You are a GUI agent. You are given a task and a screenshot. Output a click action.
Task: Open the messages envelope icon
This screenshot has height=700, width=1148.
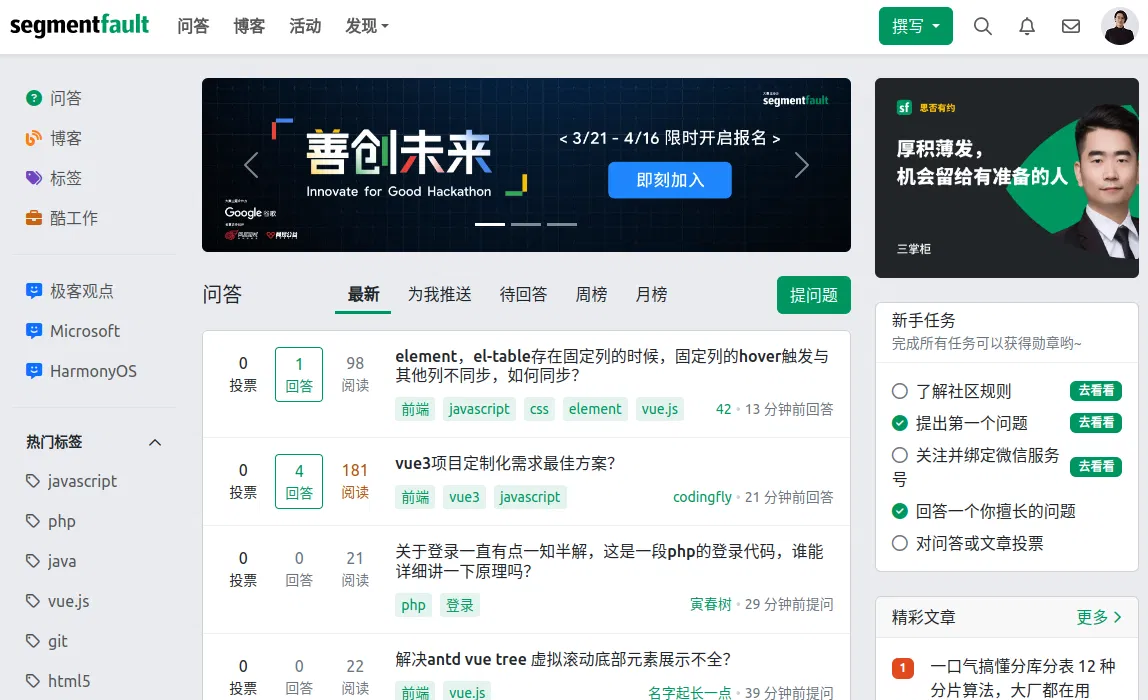coord(1071,27)
